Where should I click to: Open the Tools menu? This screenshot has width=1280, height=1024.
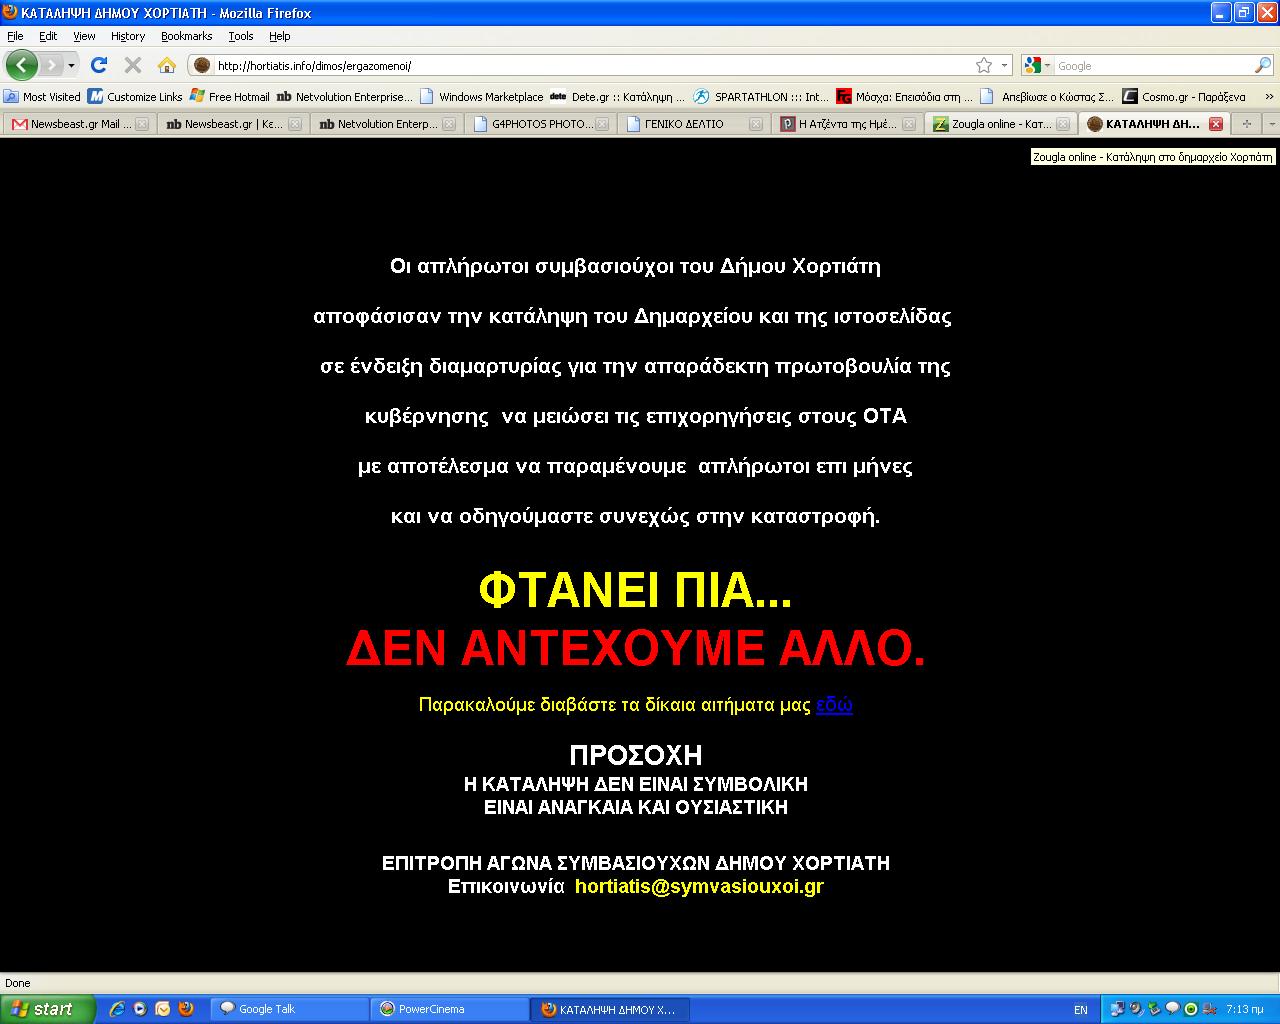[240, 36]
